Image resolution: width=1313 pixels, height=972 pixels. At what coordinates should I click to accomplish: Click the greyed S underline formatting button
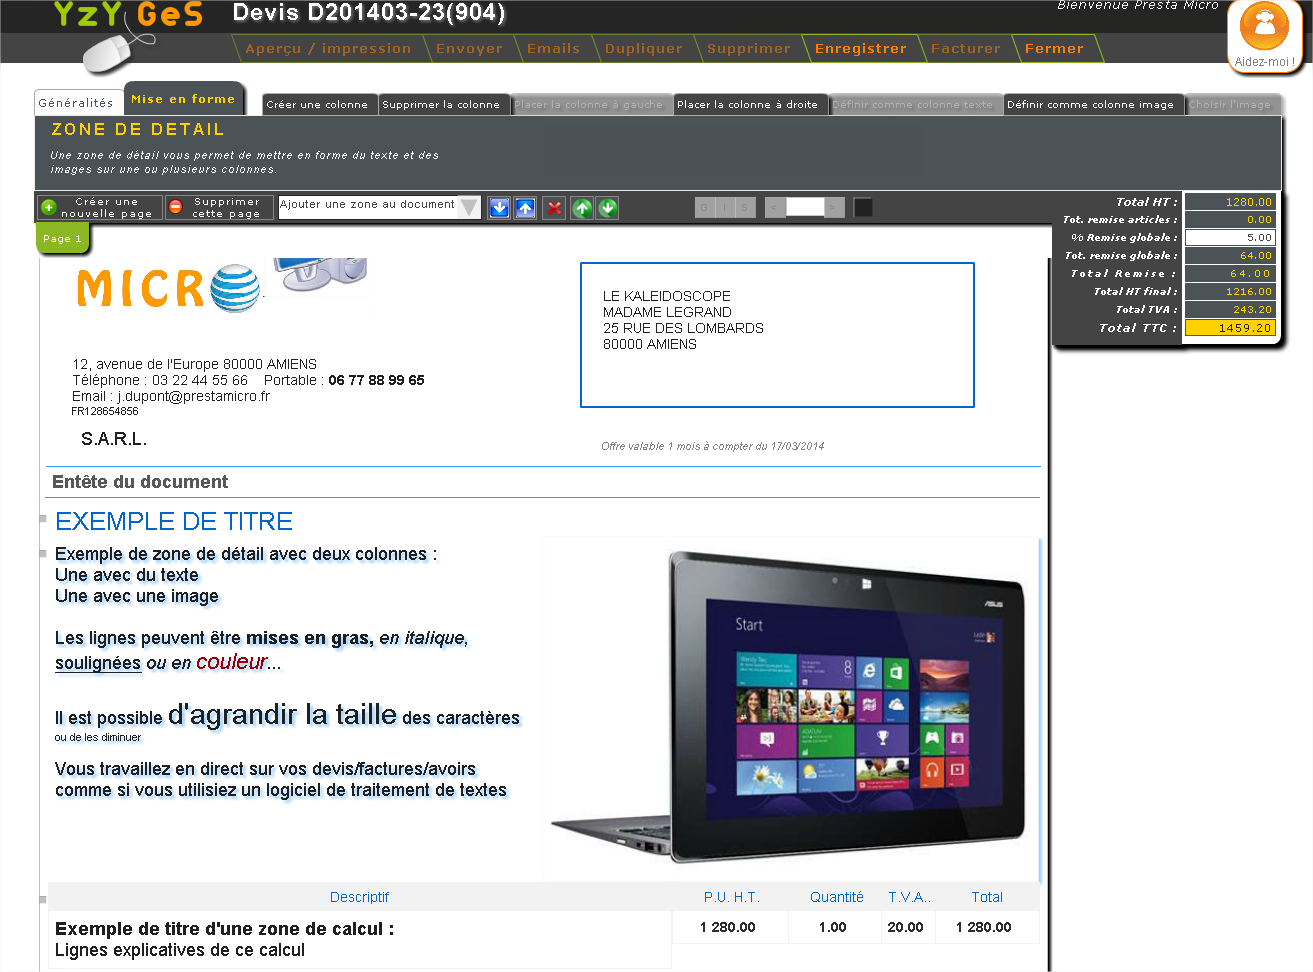(744, 207)
